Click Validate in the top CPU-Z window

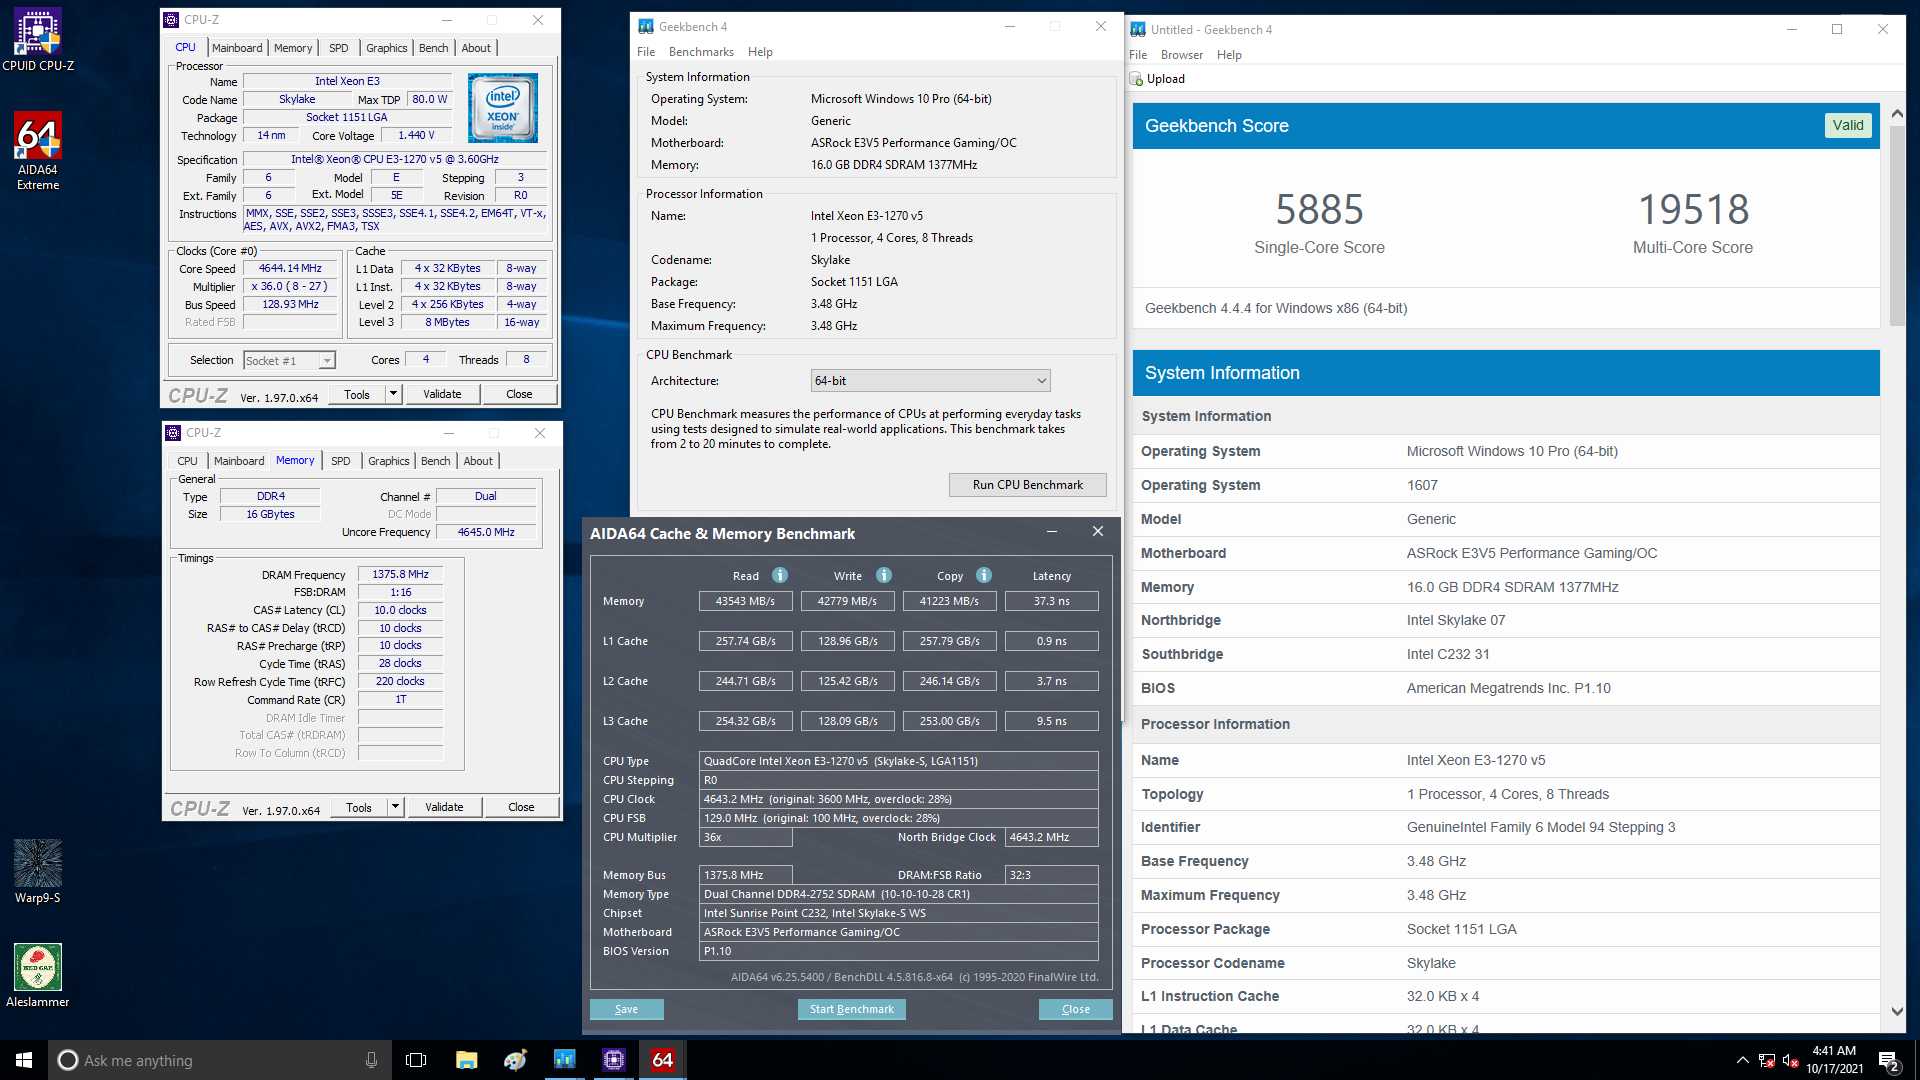(x=442, y=394)
